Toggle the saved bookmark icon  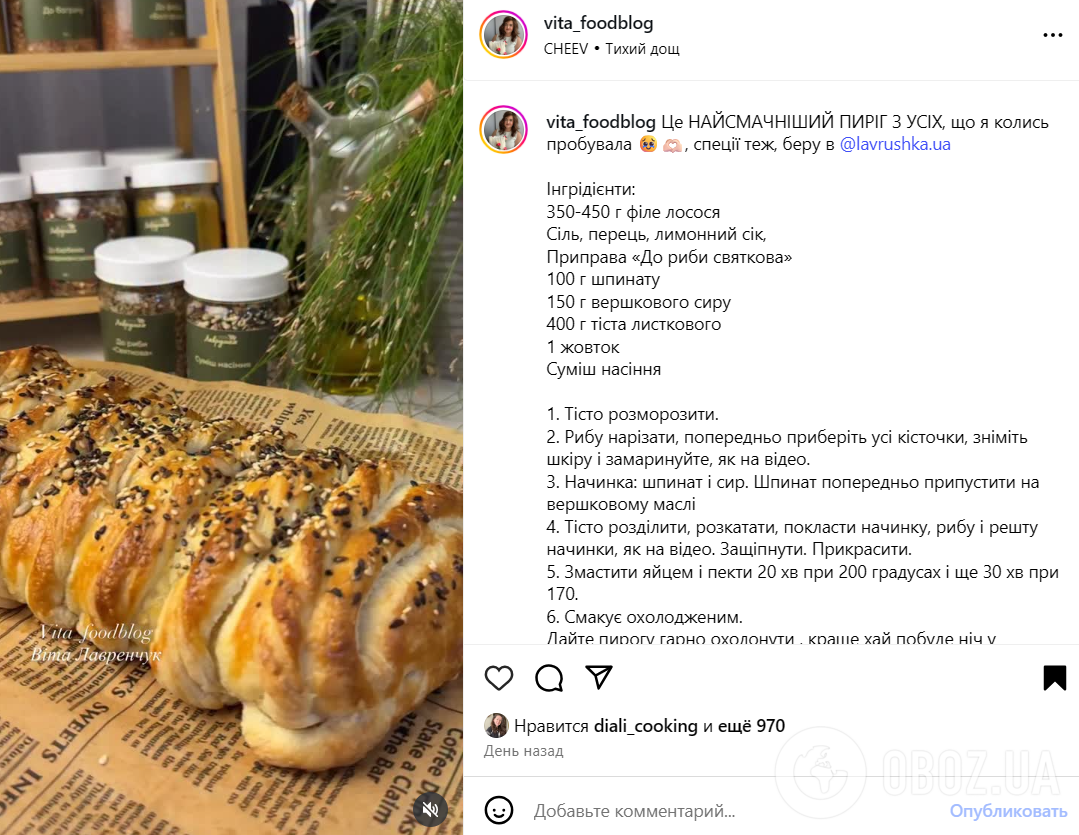(x=1054, y=677)
